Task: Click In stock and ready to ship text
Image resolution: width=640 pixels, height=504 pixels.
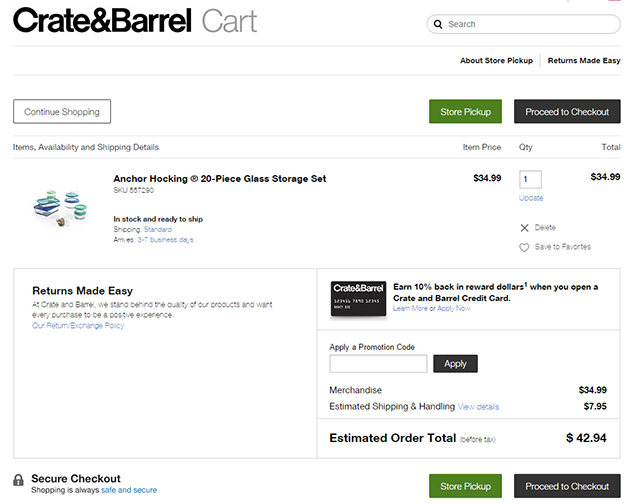Action: 158,219
